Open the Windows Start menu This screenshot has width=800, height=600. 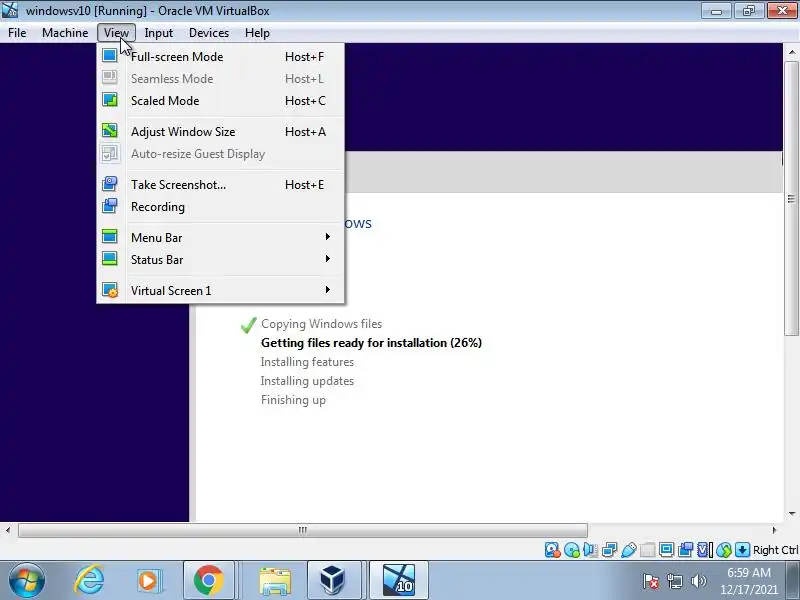tap(27, 580)
